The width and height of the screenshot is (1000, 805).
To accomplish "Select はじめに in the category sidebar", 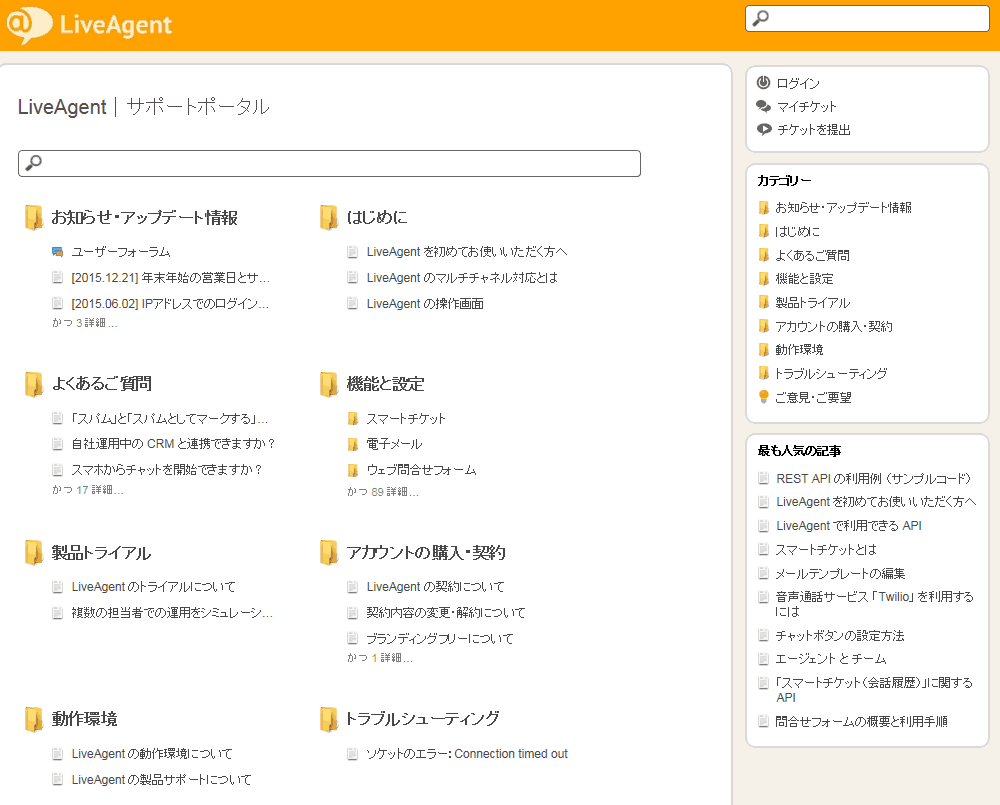I will click(797, 231).
